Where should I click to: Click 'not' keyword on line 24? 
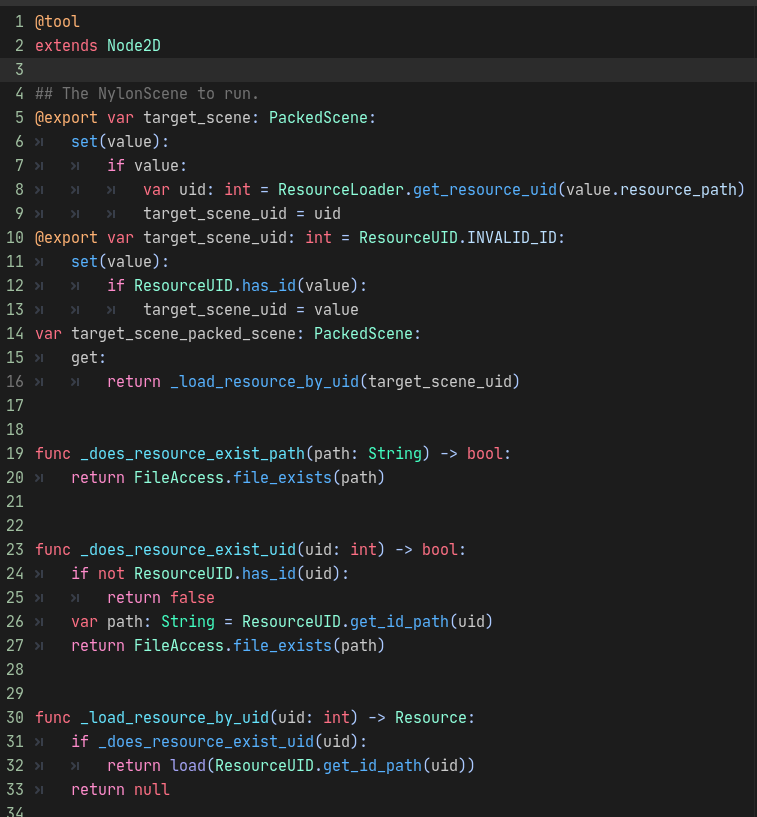point(111,573)
